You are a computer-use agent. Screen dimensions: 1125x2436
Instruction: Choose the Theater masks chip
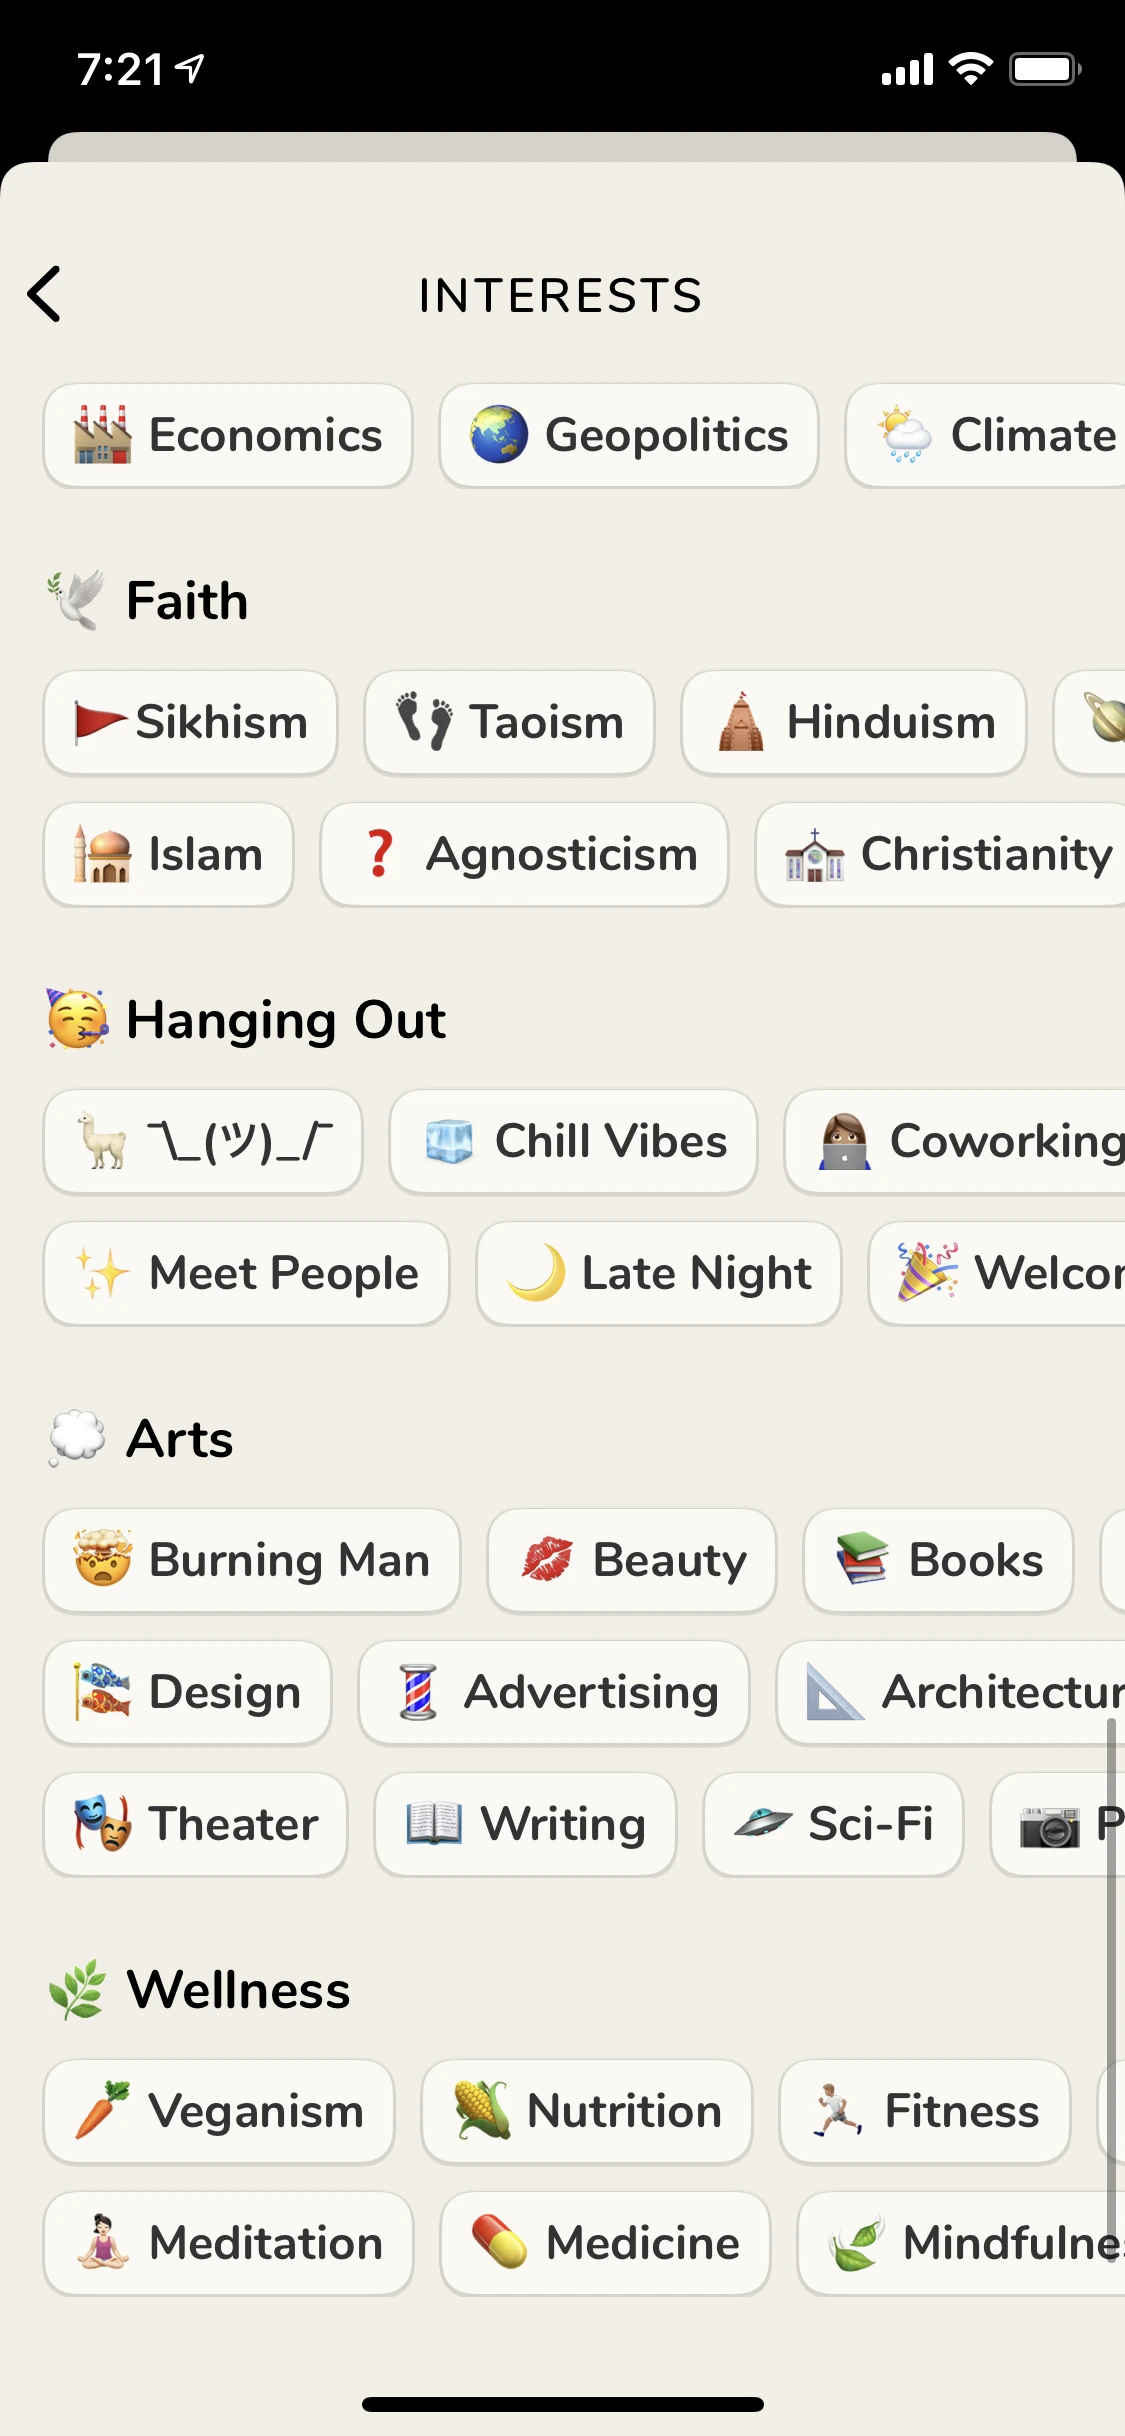(196, 1825)
